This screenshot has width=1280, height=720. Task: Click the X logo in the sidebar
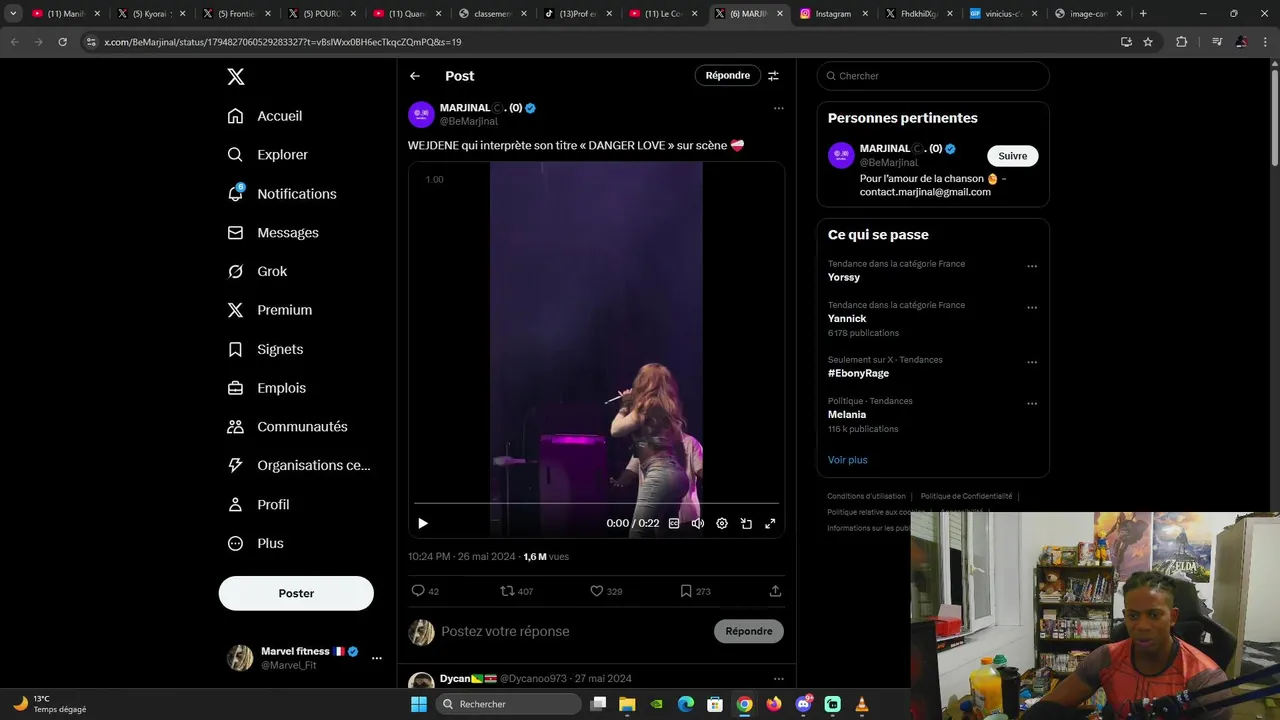coord(235,77)
